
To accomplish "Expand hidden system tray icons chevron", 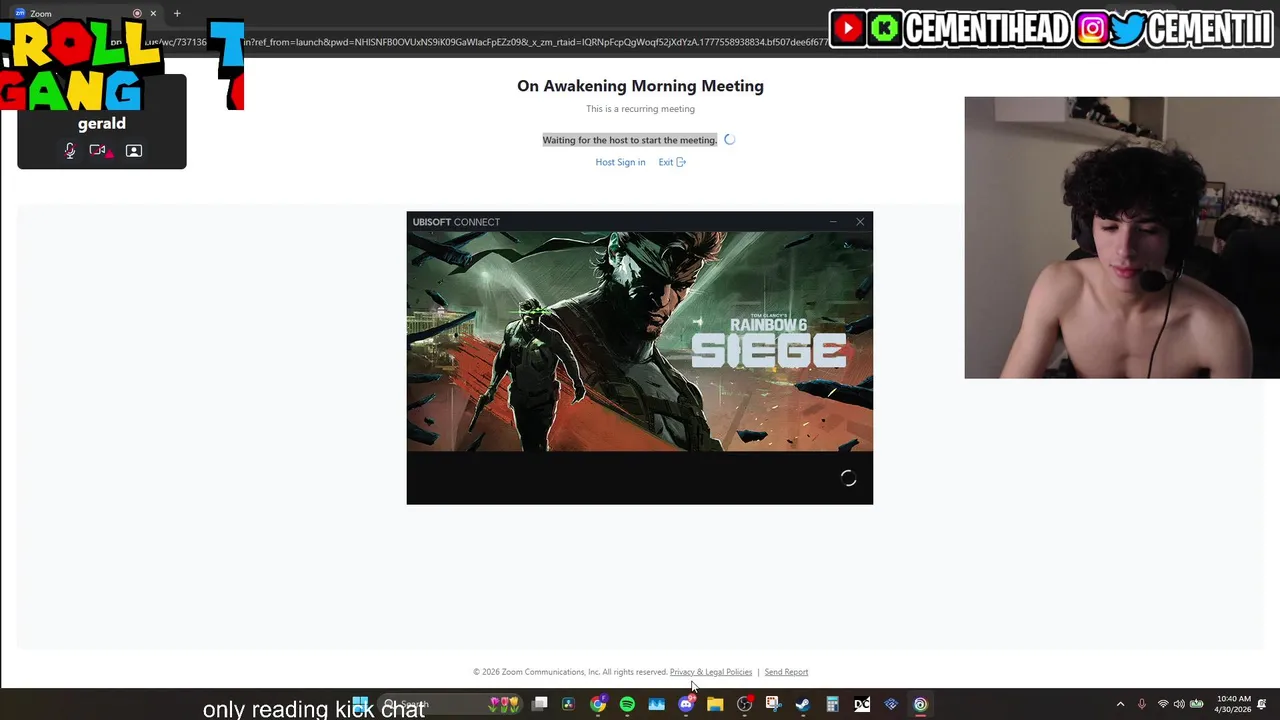I will click(1120, 704).
